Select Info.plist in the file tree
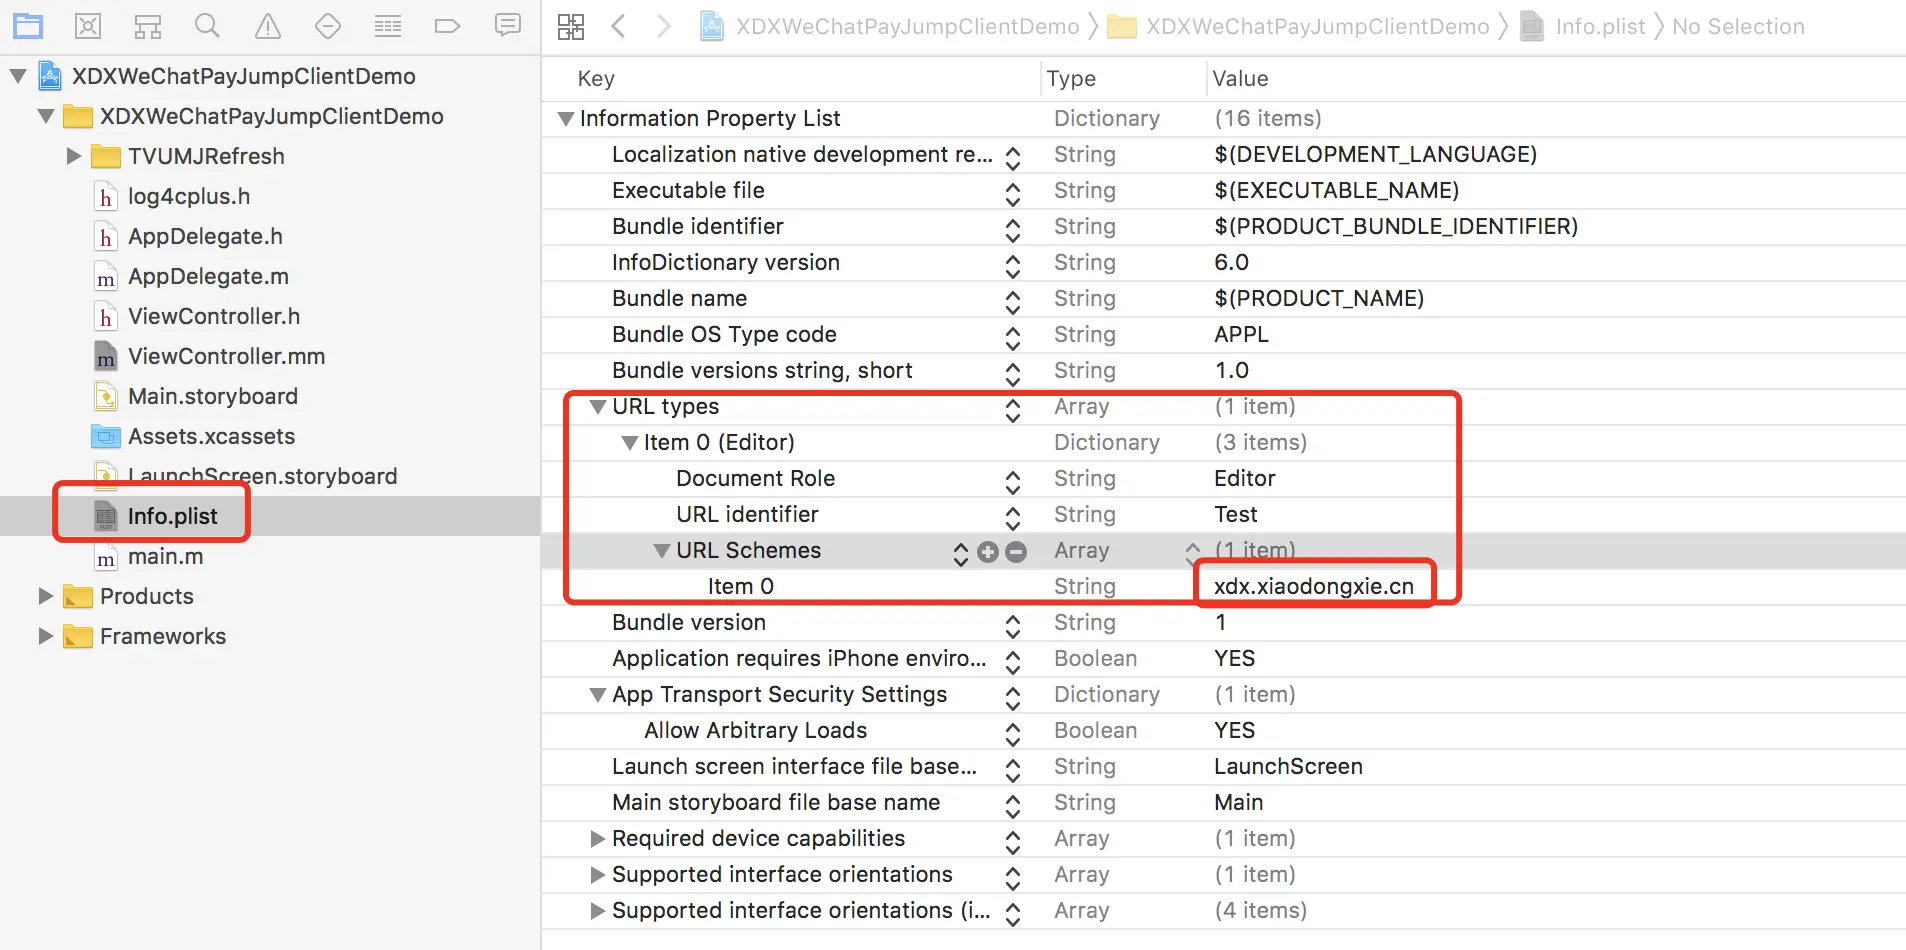Screen dimensions: 1906x950 pyautogui.click(x=172, y=516)
